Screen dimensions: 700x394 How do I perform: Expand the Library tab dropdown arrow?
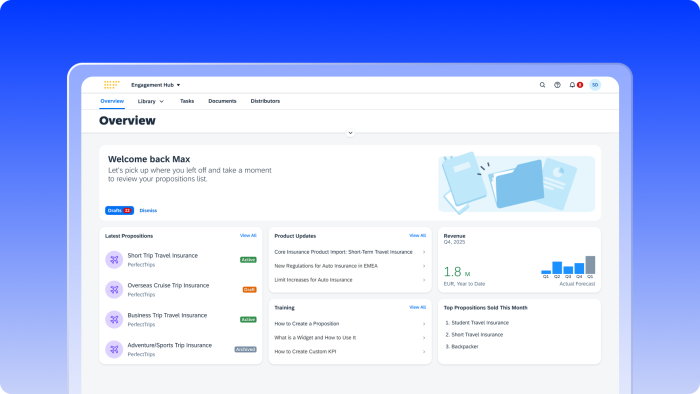click(162, 102)
